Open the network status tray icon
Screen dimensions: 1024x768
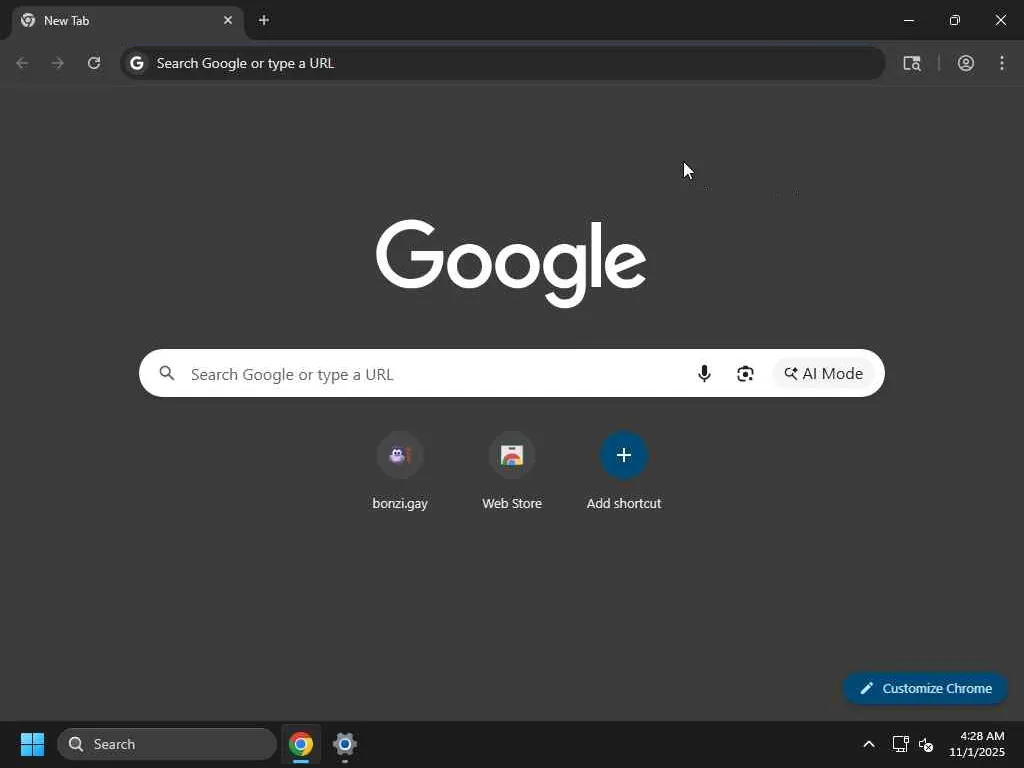pyautogui.click(x=901, y=744)
